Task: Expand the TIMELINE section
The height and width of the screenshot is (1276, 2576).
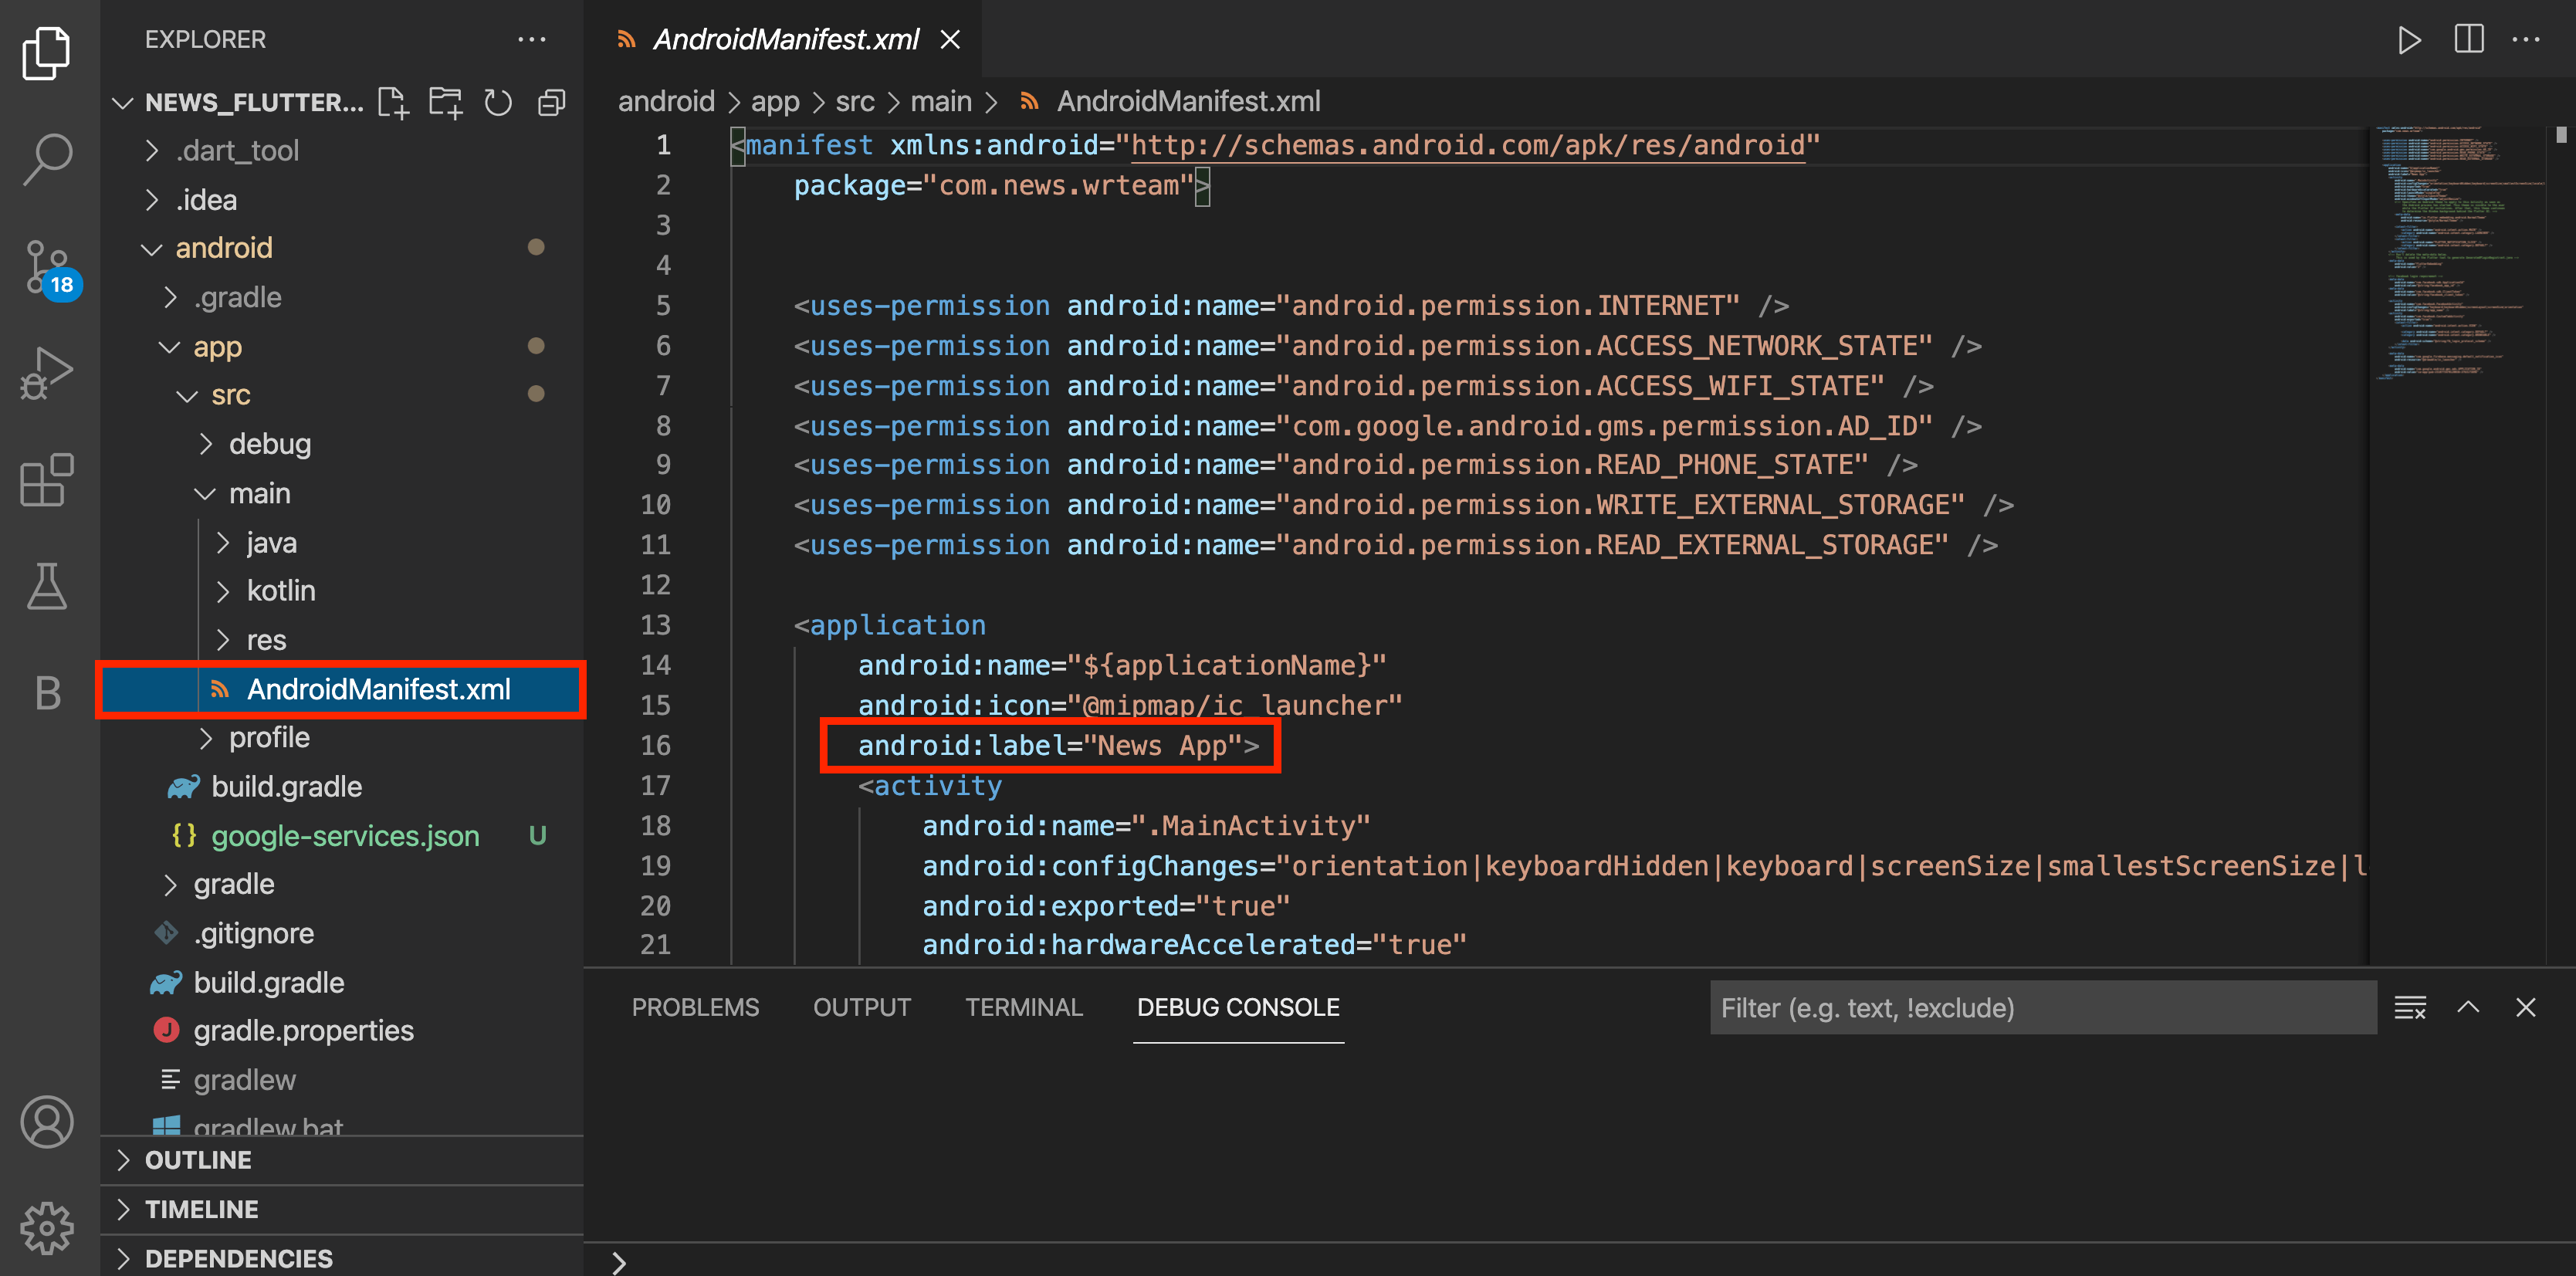Action: tap(201, 1209)
